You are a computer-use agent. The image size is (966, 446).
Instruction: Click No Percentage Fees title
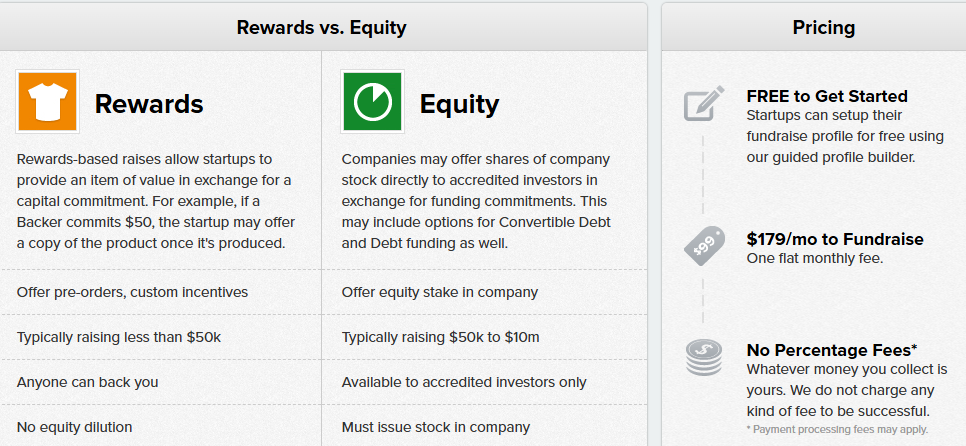(832, 350)
